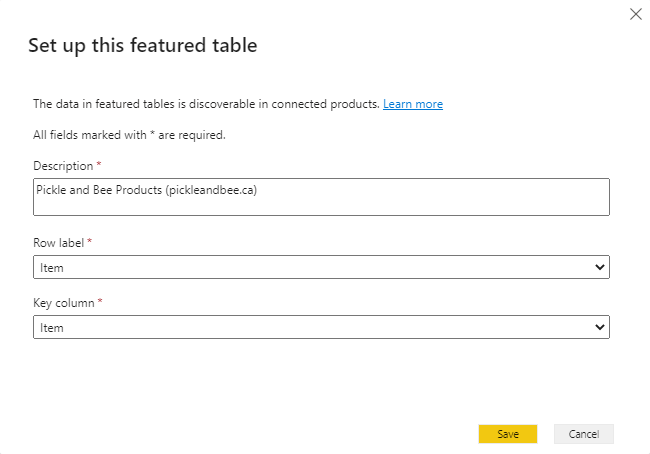Click the 'All fields marked with *' note
This screenshot has height=454, width=650.
coord(129,135)
